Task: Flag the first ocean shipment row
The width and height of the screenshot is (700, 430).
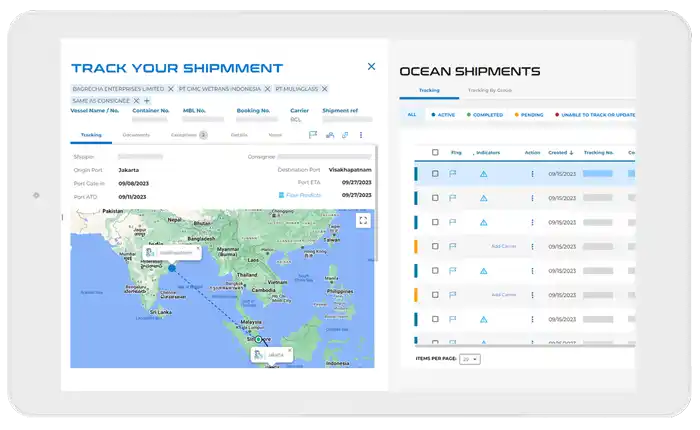Action: [453, 174]
